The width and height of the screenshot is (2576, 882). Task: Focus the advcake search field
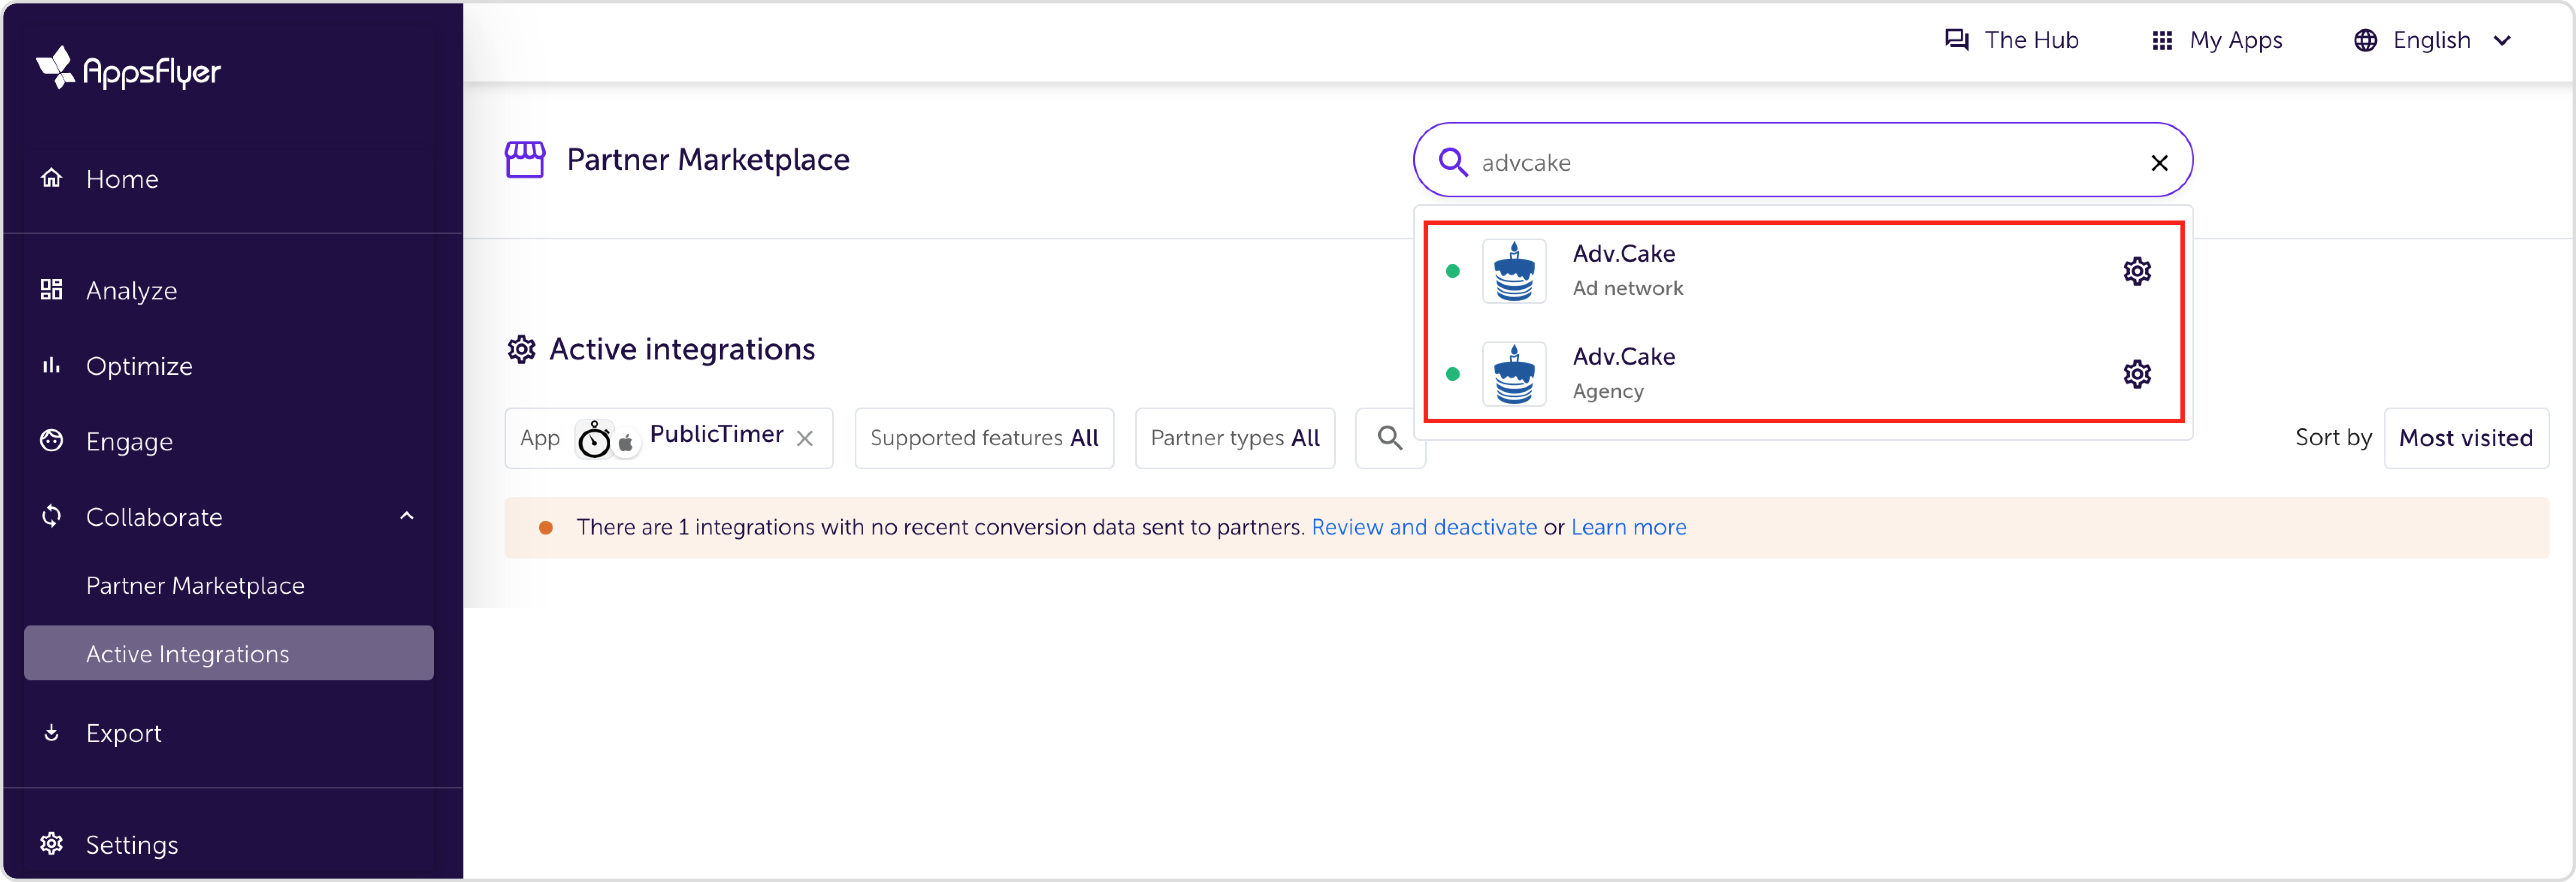point(1803,161)
